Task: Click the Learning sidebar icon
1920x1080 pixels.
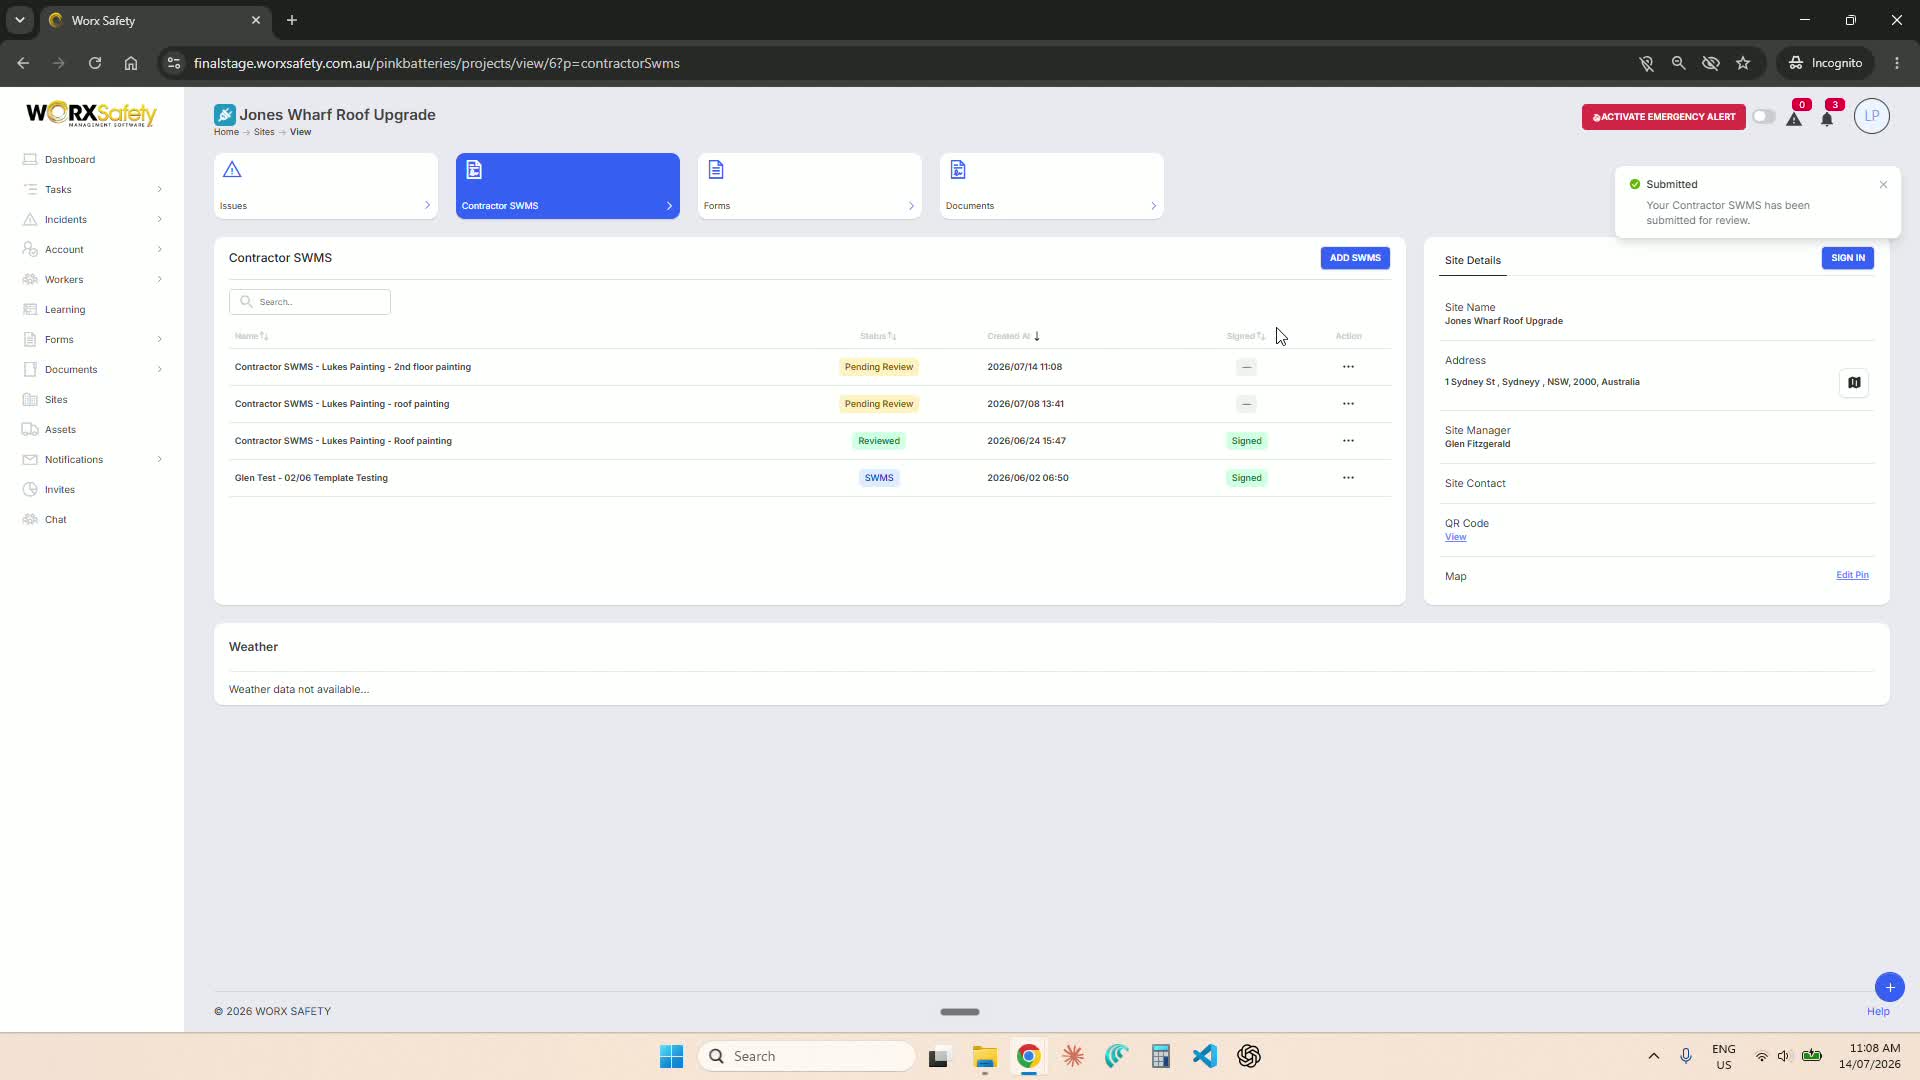Action: click(30, 309)
